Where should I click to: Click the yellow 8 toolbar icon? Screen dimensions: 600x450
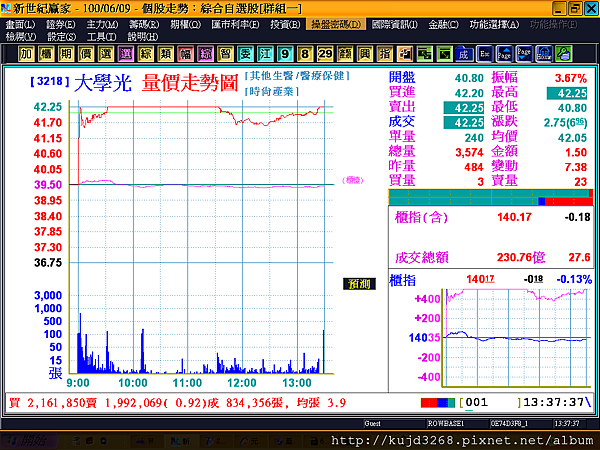click(x=305, y=54)
